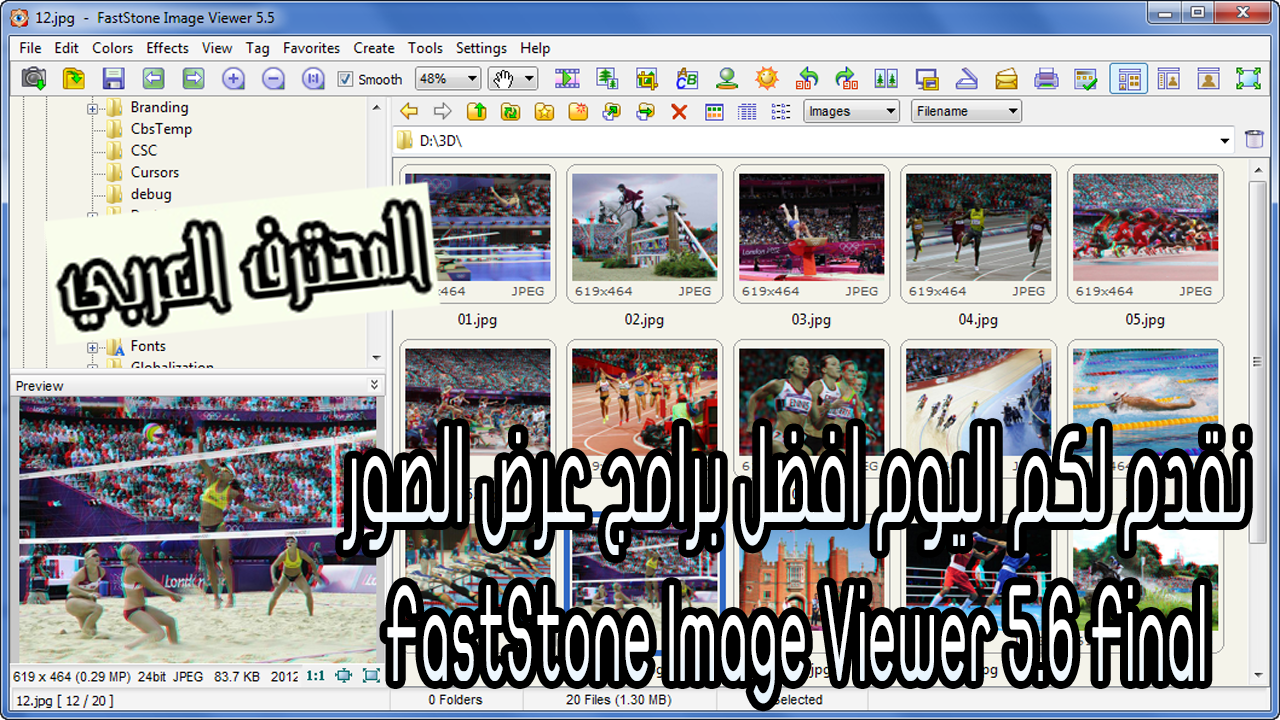Open the Settings menu
Screen dimensions: 1280x720
pyautogui.click(x=481, y=48)
